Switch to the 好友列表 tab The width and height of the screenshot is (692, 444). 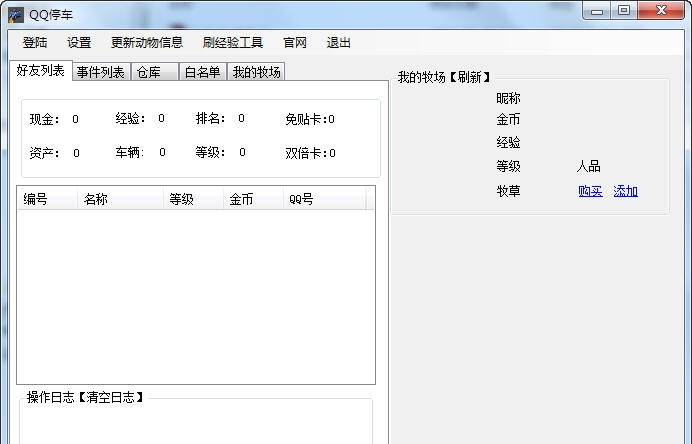41,71
